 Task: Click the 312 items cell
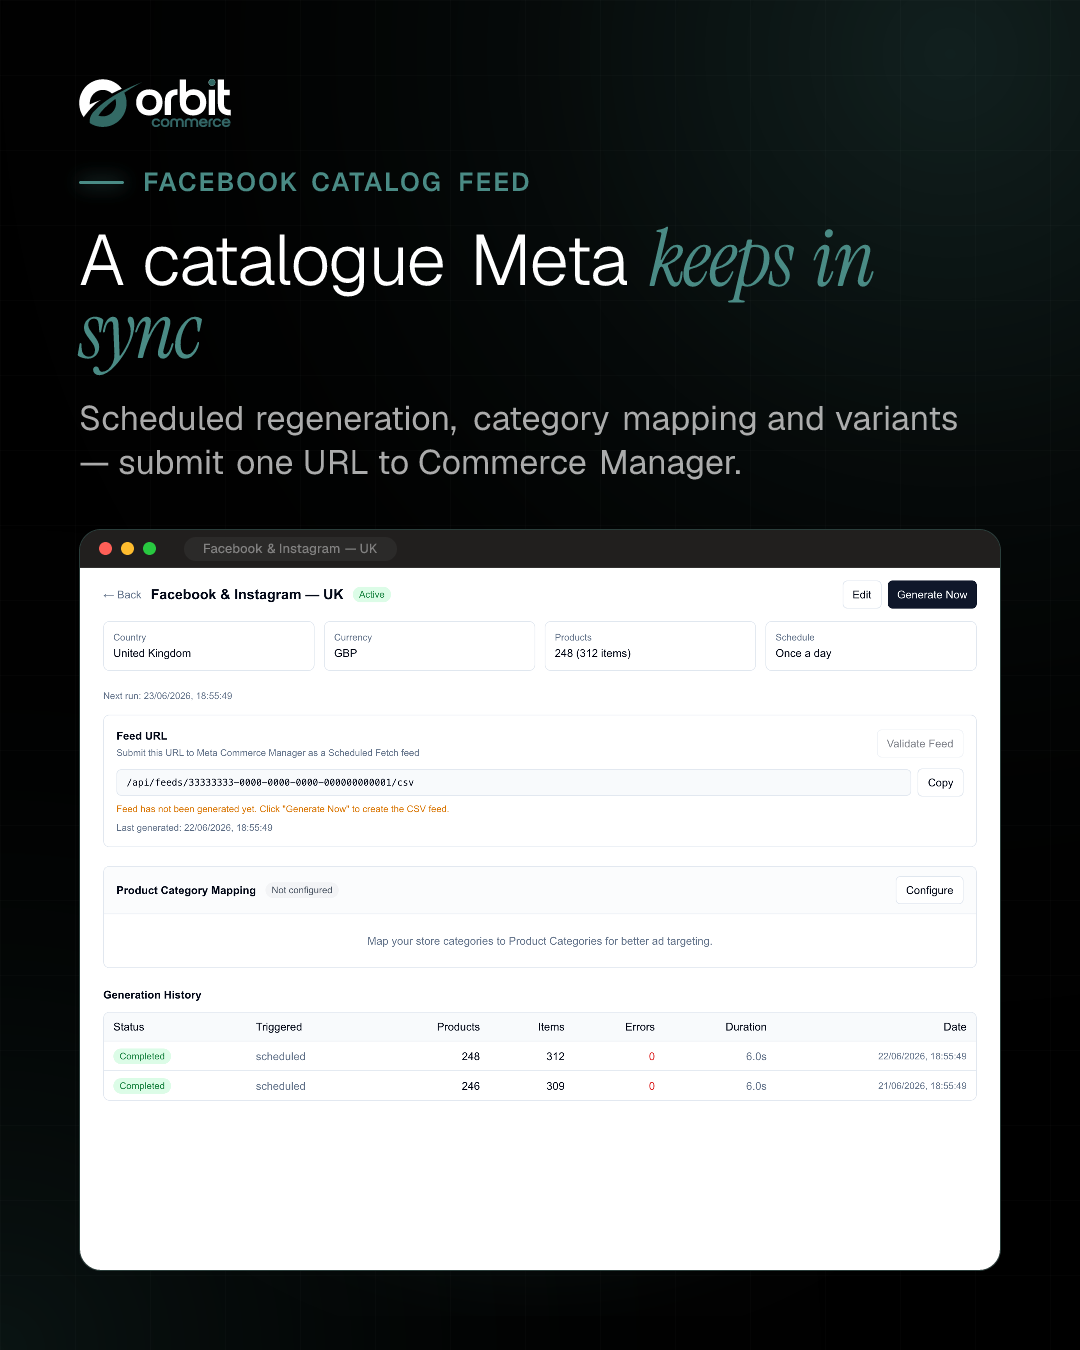tap(555, 1056)
